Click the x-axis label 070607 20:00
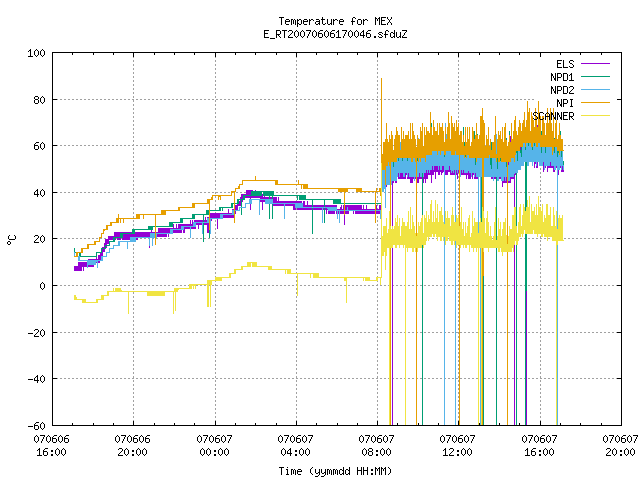Image resolution: width=640 pixels, height=480 pixels. pos(620,446)
